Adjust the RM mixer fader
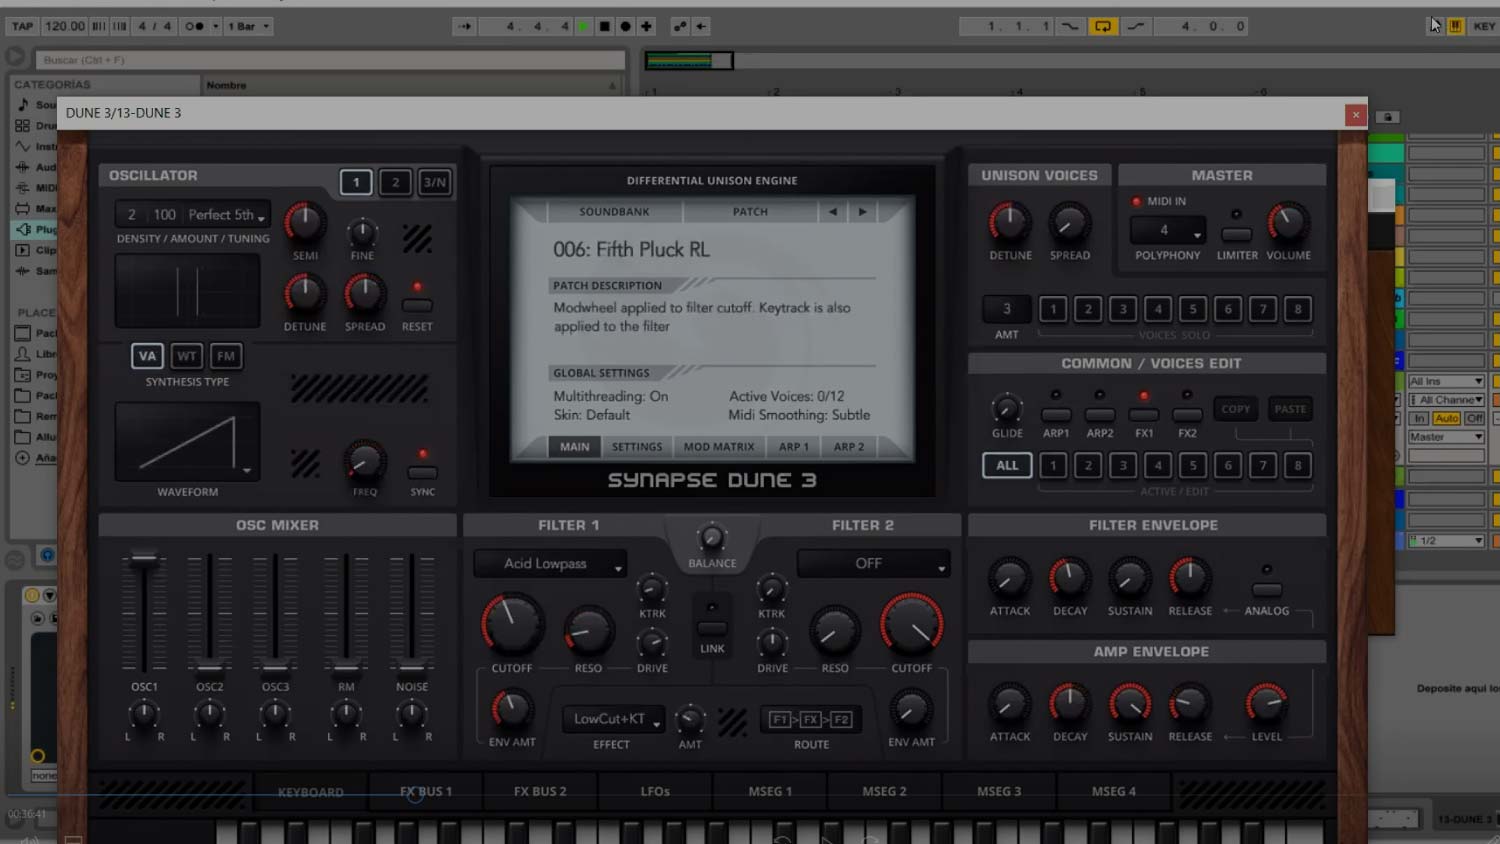The height and width of the screenshot is (844, 1500). point(346,668)
